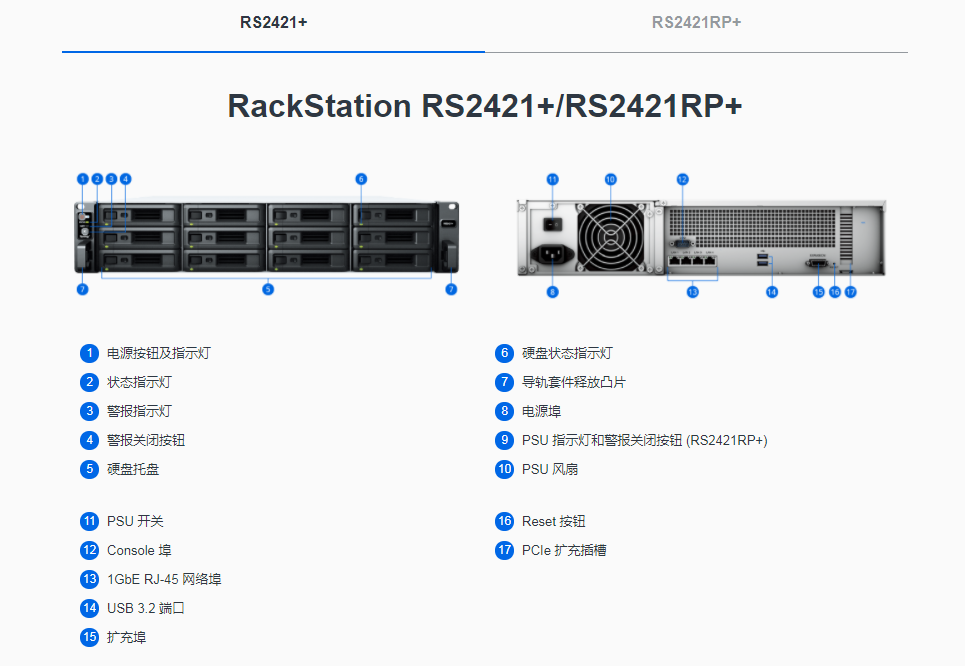
Task: Click marker 16 on the rear panel diagram
Action: pos(835,292)
